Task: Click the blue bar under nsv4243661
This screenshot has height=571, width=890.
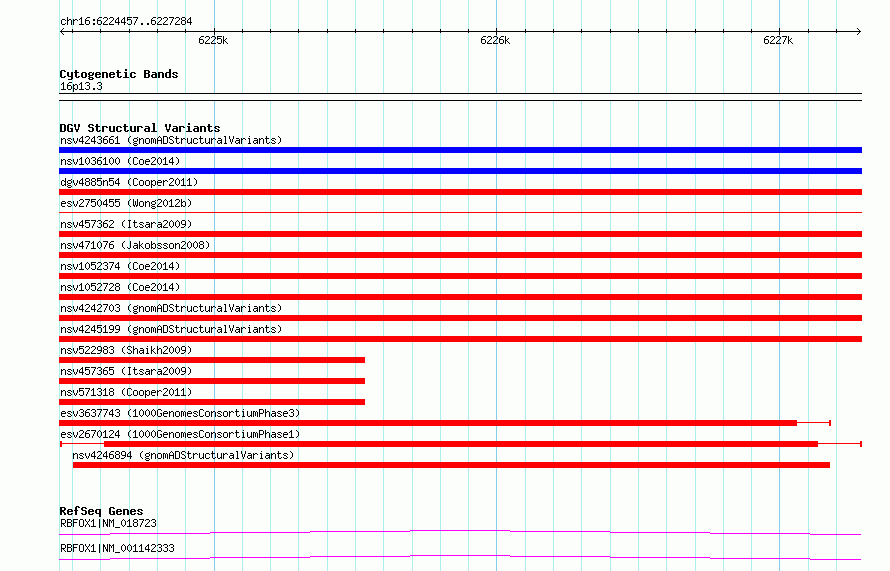Action: tap(460, 150)
